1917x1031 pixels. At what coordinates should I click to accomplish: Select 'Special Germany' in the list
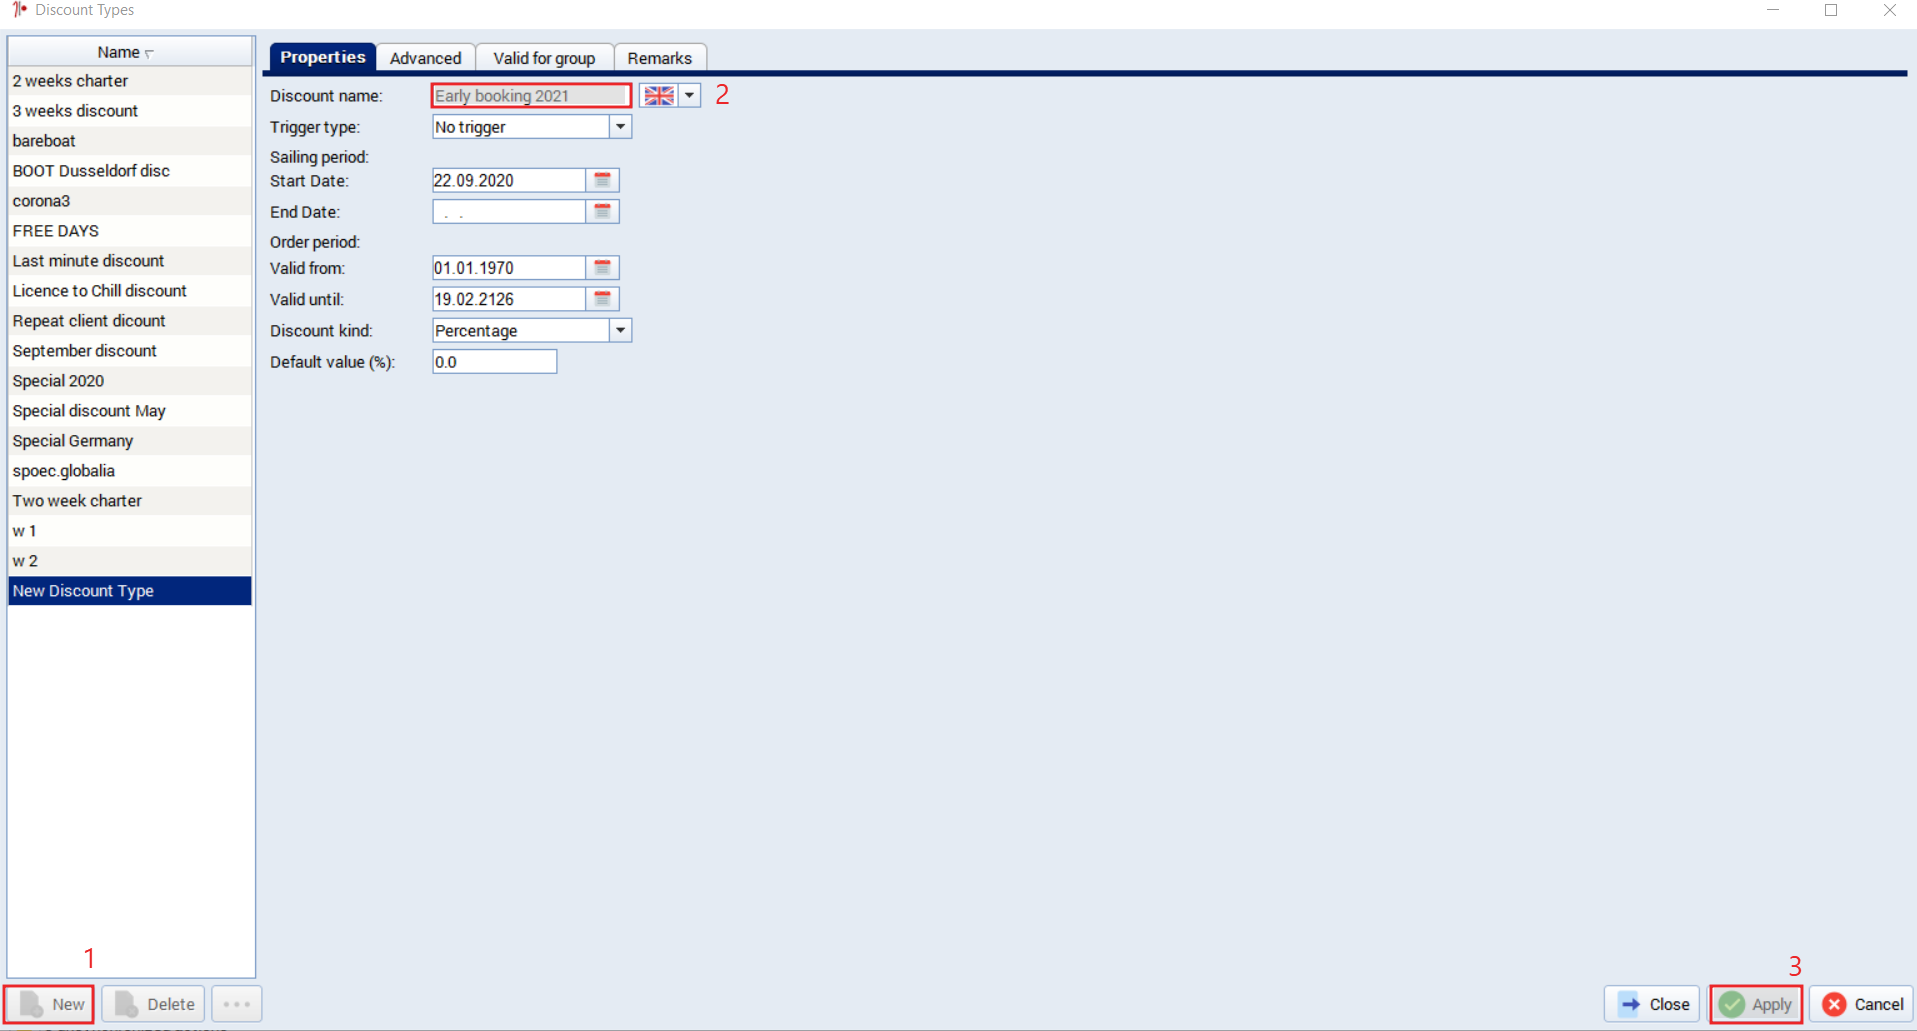[130, 441]
